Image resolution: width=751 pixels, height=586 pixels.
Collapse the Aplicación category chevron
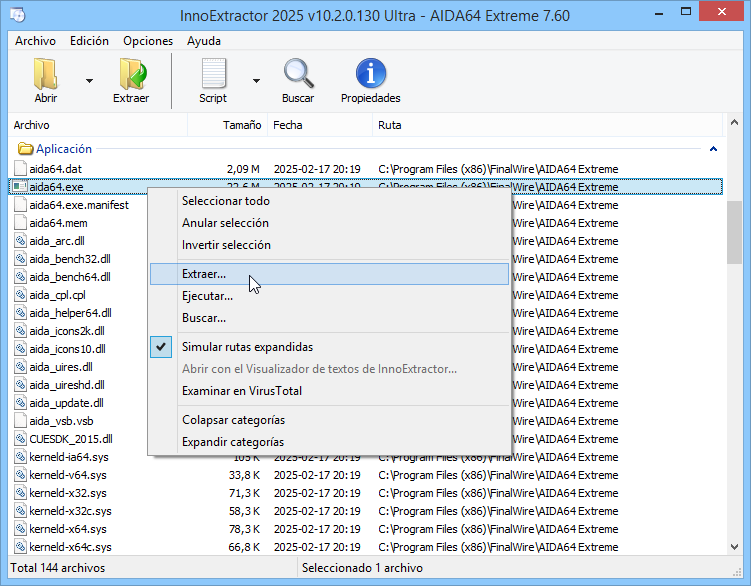coord(713,149)
